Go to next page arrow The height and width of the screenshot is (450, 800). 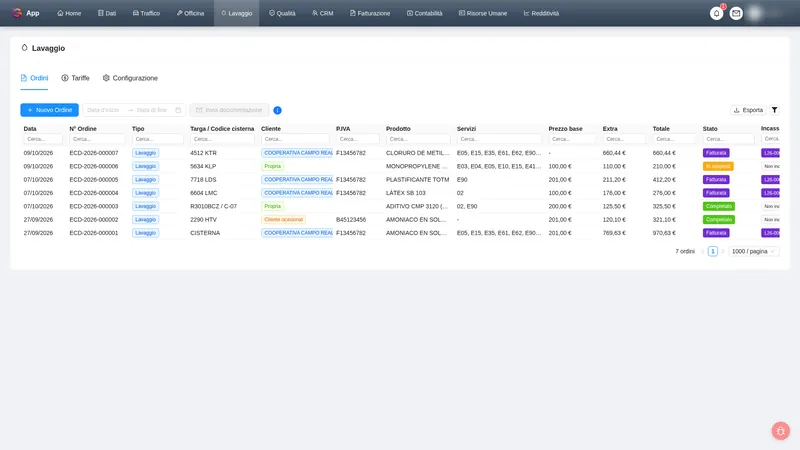722,252
